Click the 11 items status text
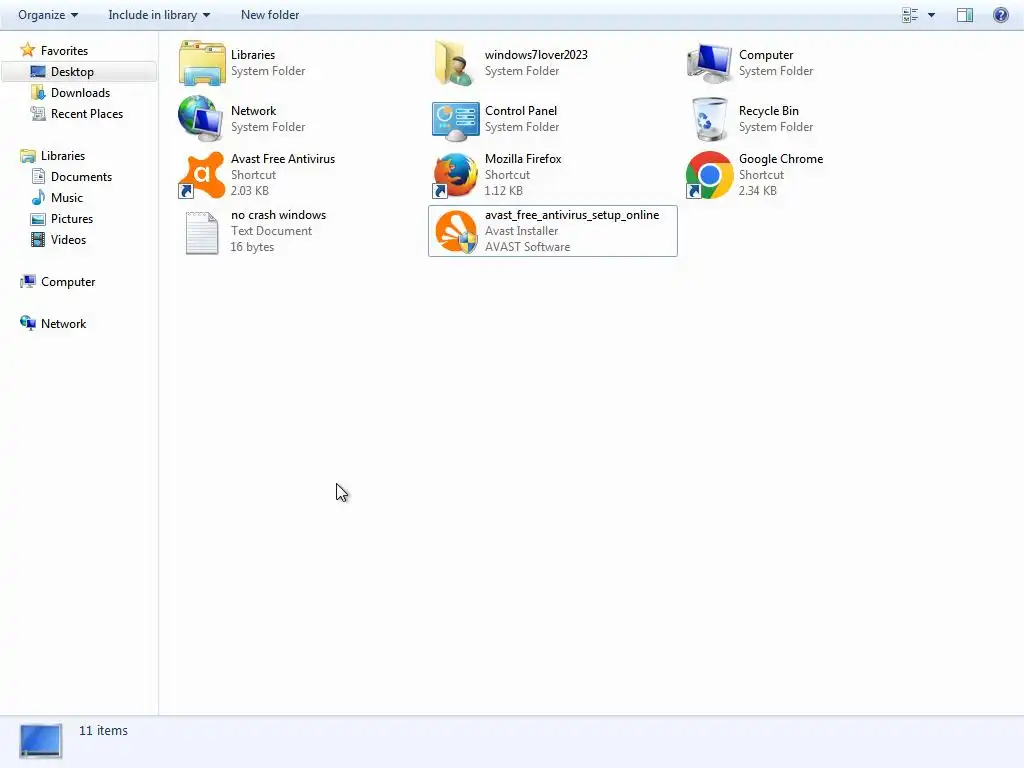The height and width of the screenshot is (768, 1024). [x=103, y=730]
